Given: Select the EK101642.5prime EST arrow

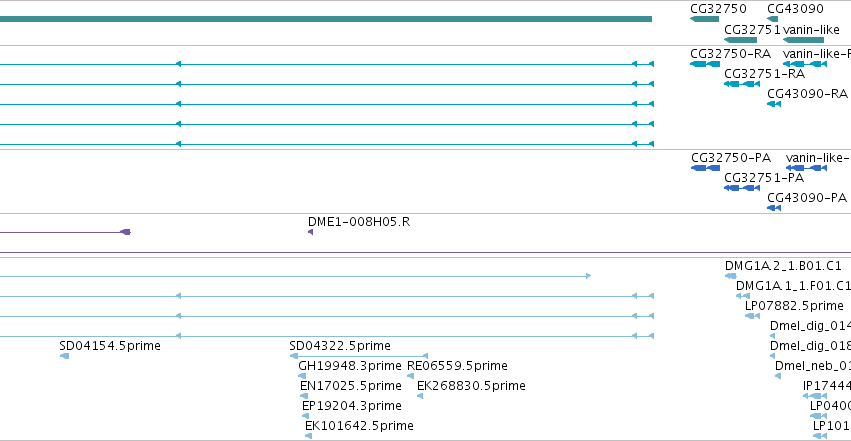Looking at the screenshot, I should tap(308, 436).
